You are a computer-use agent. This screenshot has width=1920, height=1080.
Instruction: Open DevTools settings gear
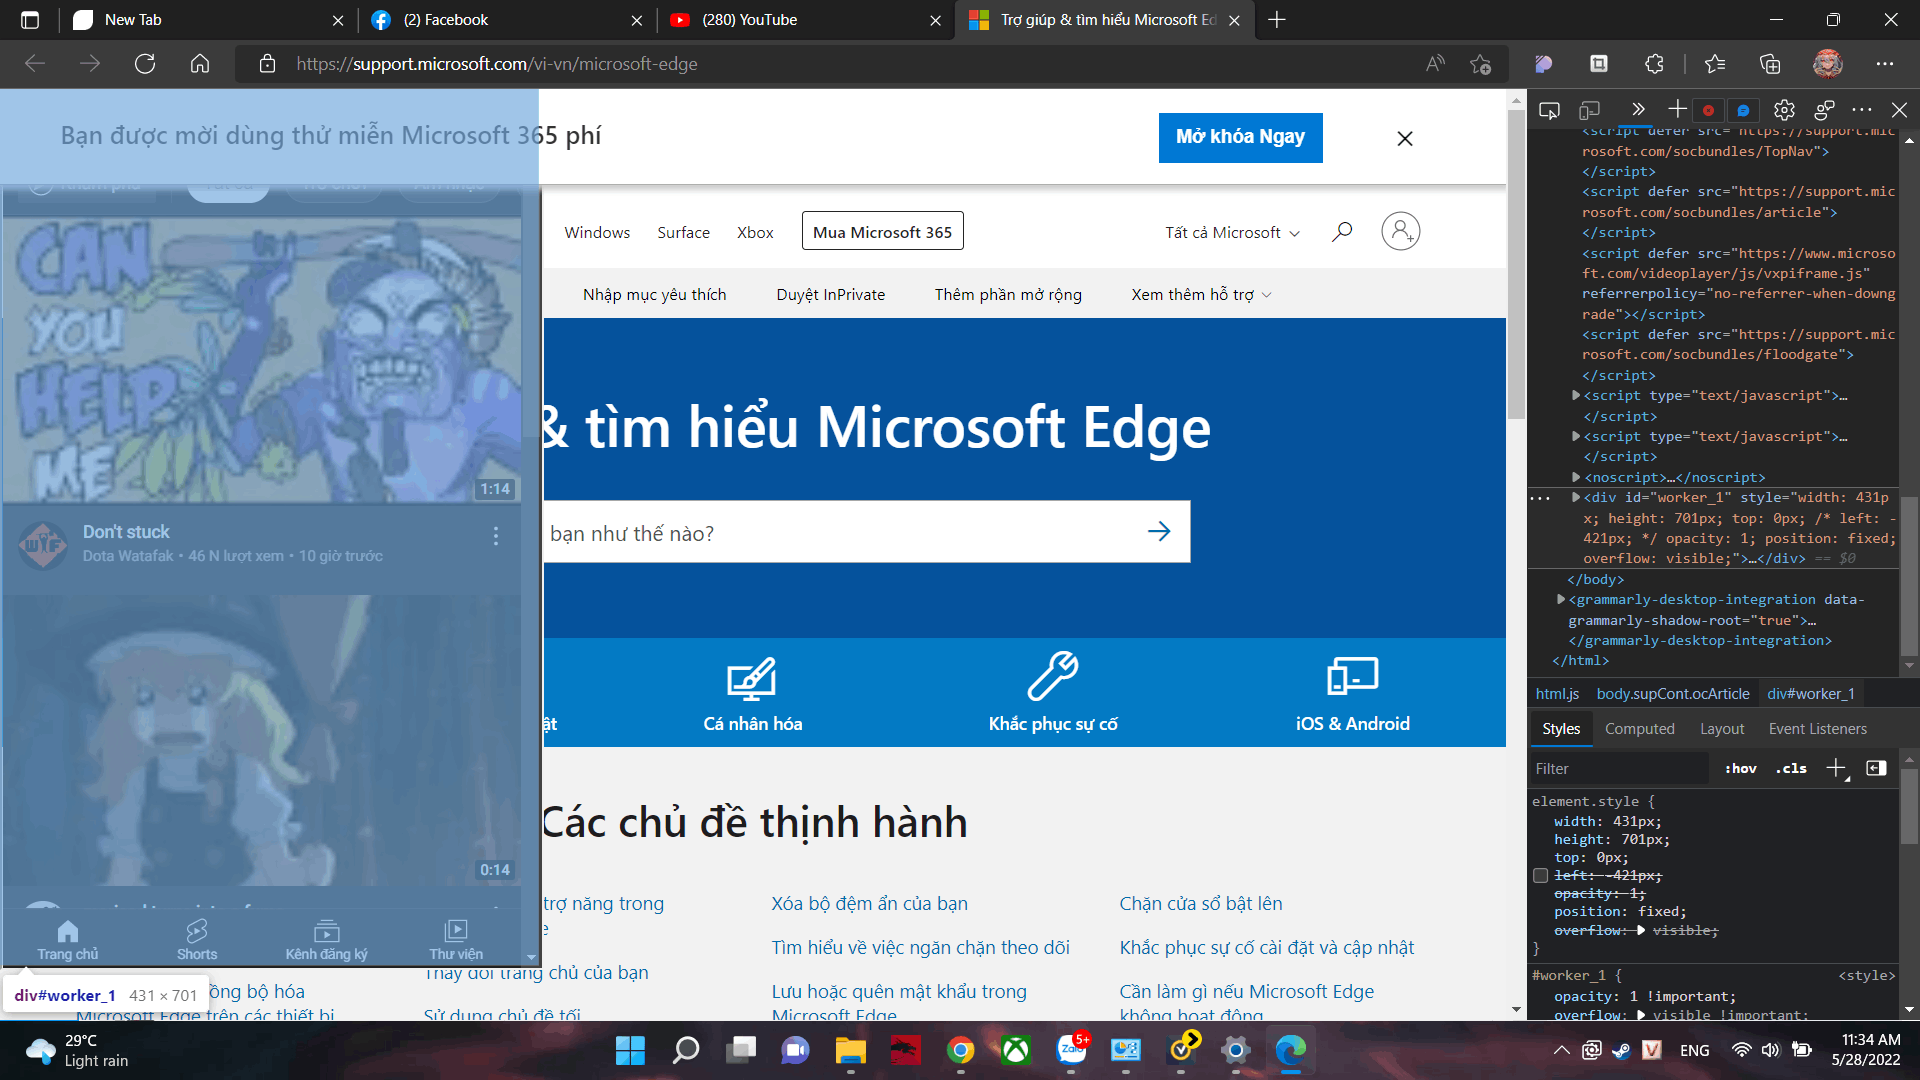(x=1784, y=110)
